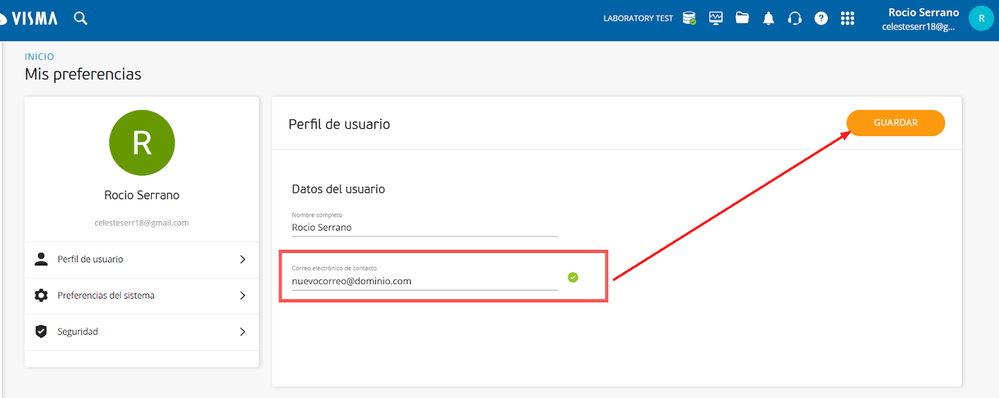The image size is (999, 398).
Task: Click Mis preferencias page title
Action: pos(83,75)
